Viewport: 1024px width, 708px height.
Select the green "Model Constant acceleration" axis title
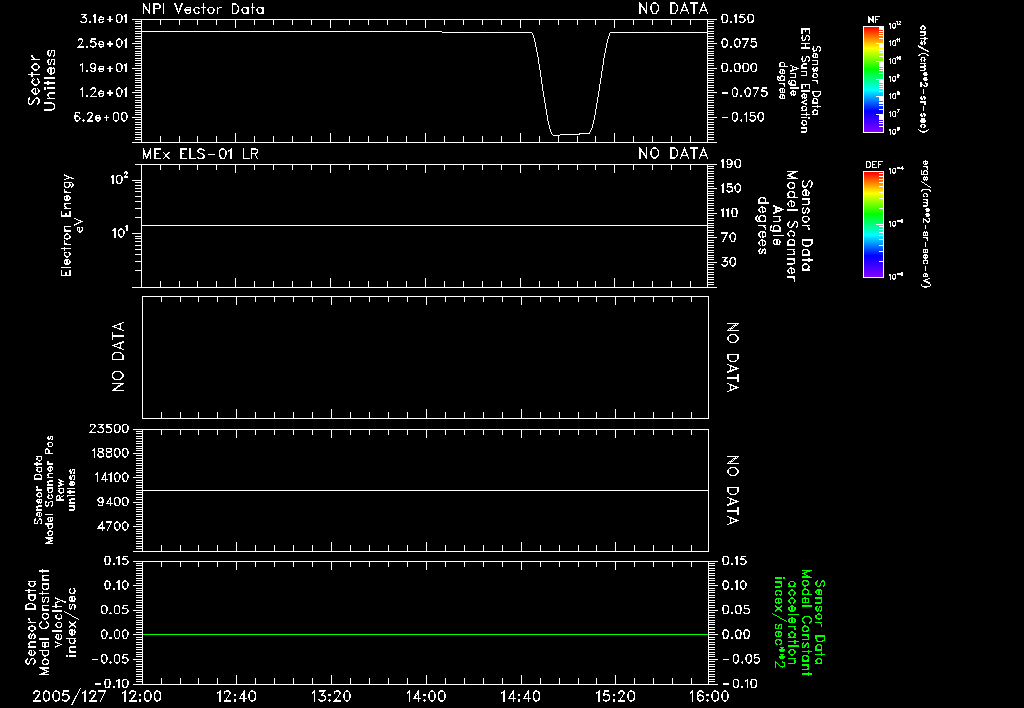click(799, 622)
